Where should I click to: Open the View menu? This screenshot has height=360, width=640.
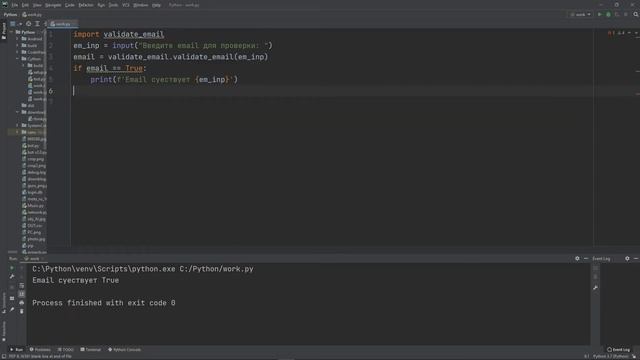click(x=37, y=5)
